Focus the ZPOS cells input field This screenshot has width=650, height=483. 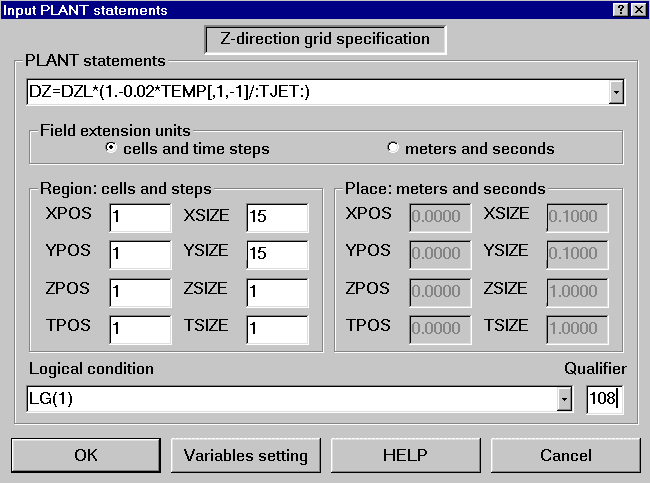[x=141, y=292]
